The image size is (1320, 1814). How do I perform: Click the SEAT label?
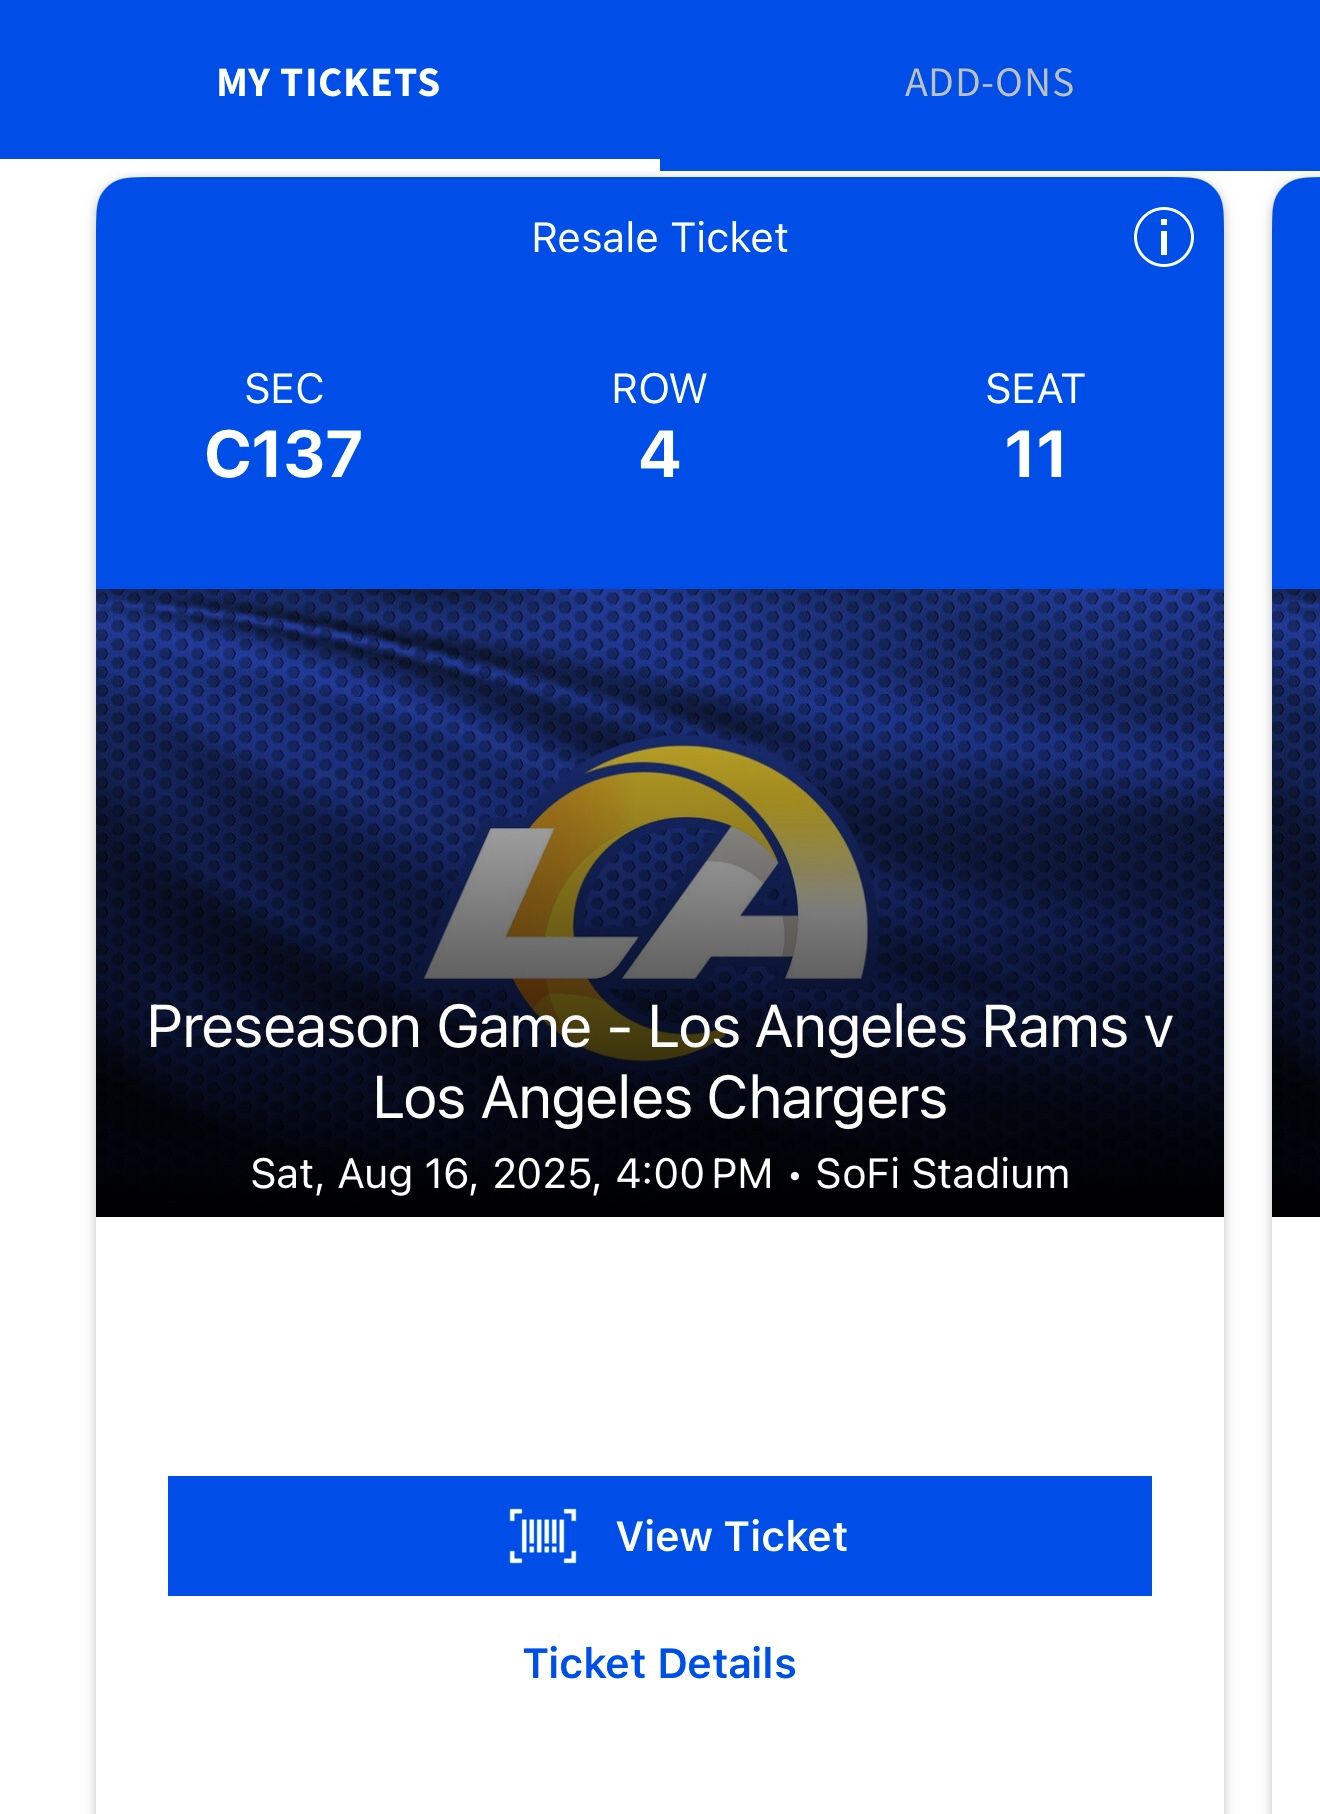pos(1035,389)
